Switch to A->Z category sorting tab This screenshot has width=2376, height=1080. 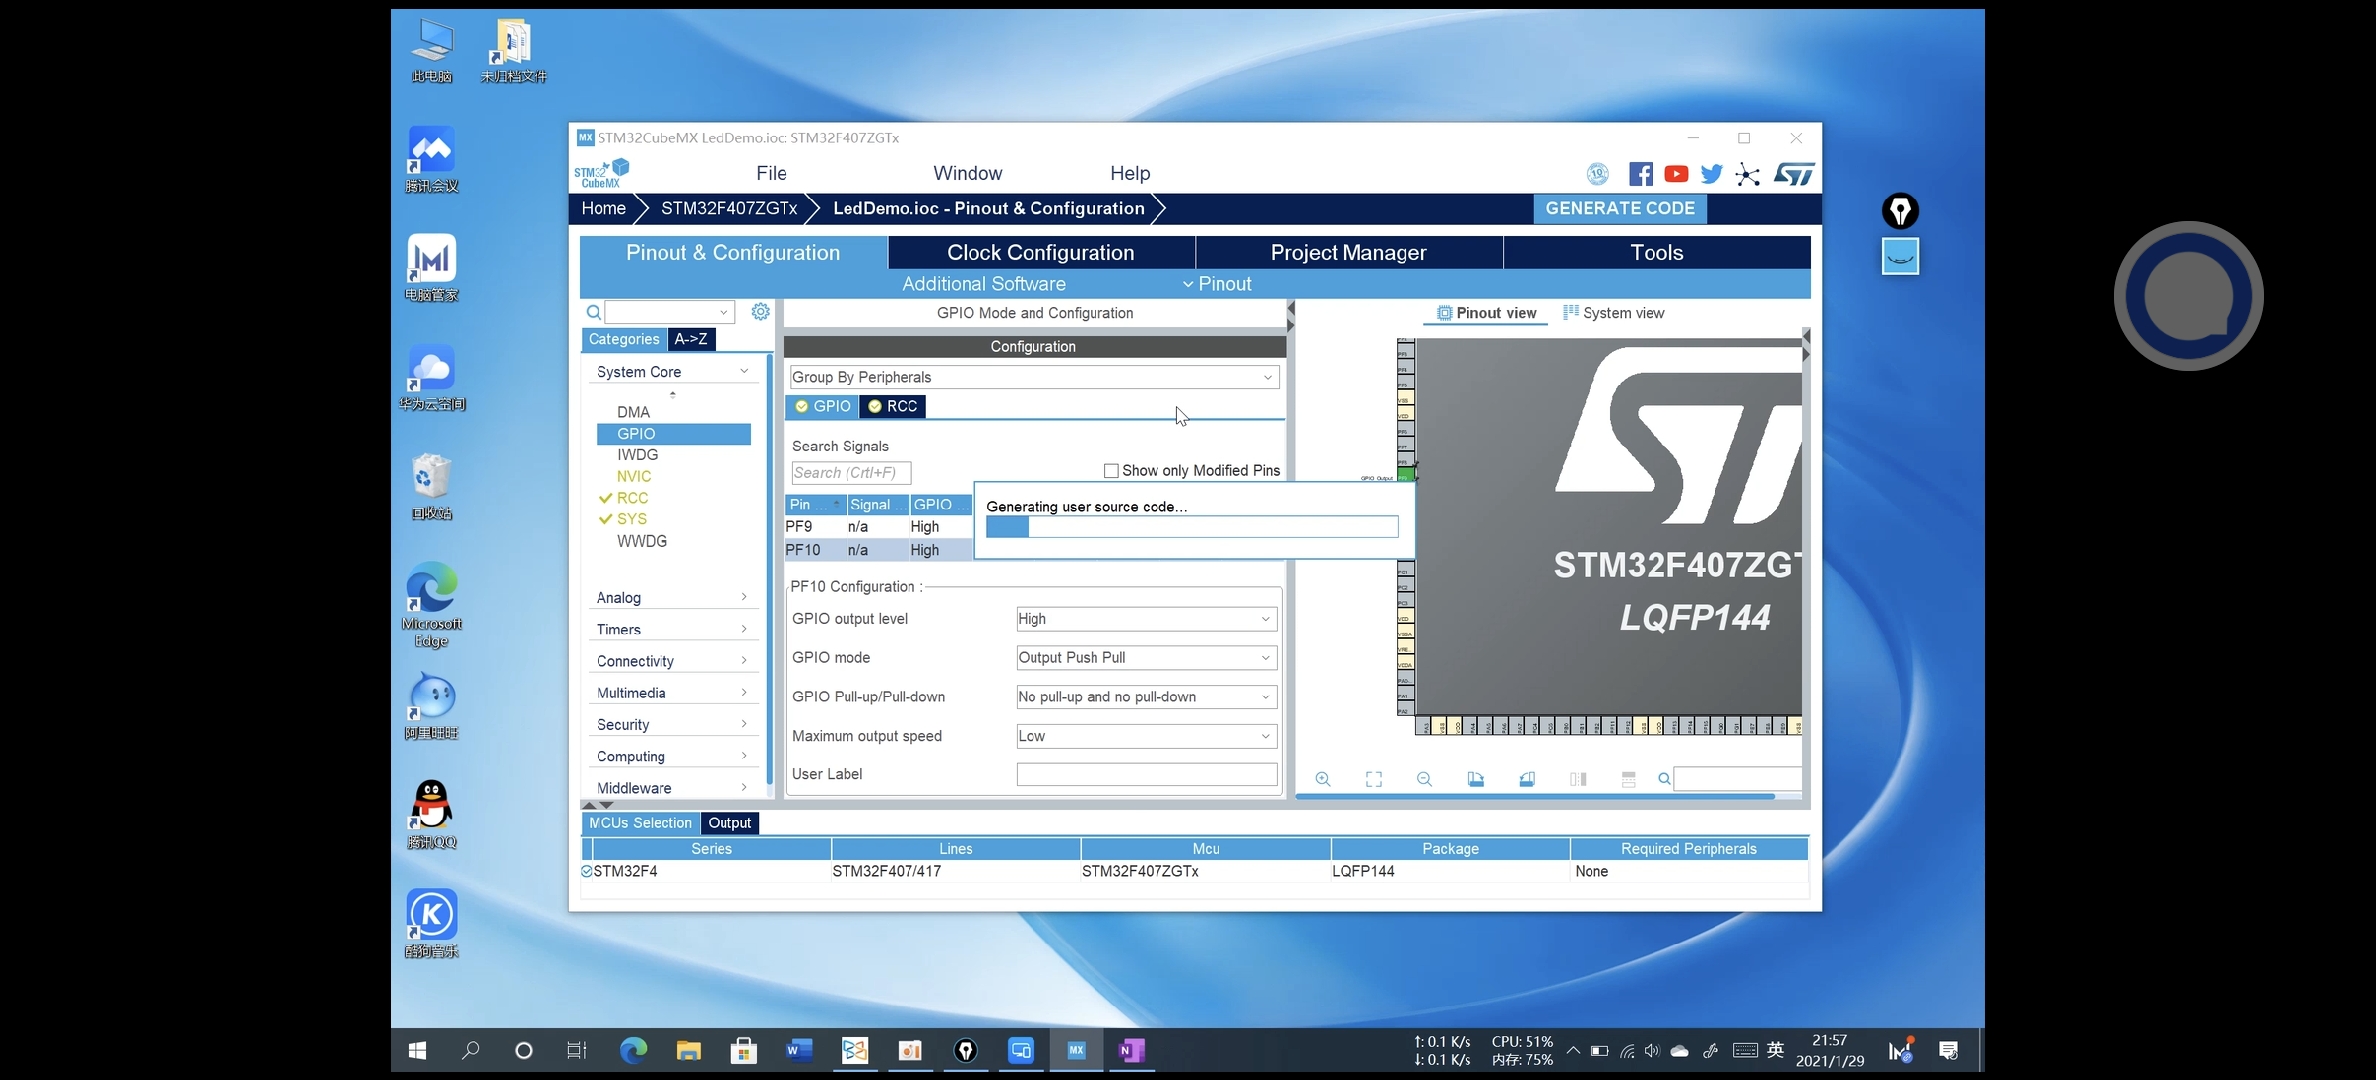(x=691, y=339)
